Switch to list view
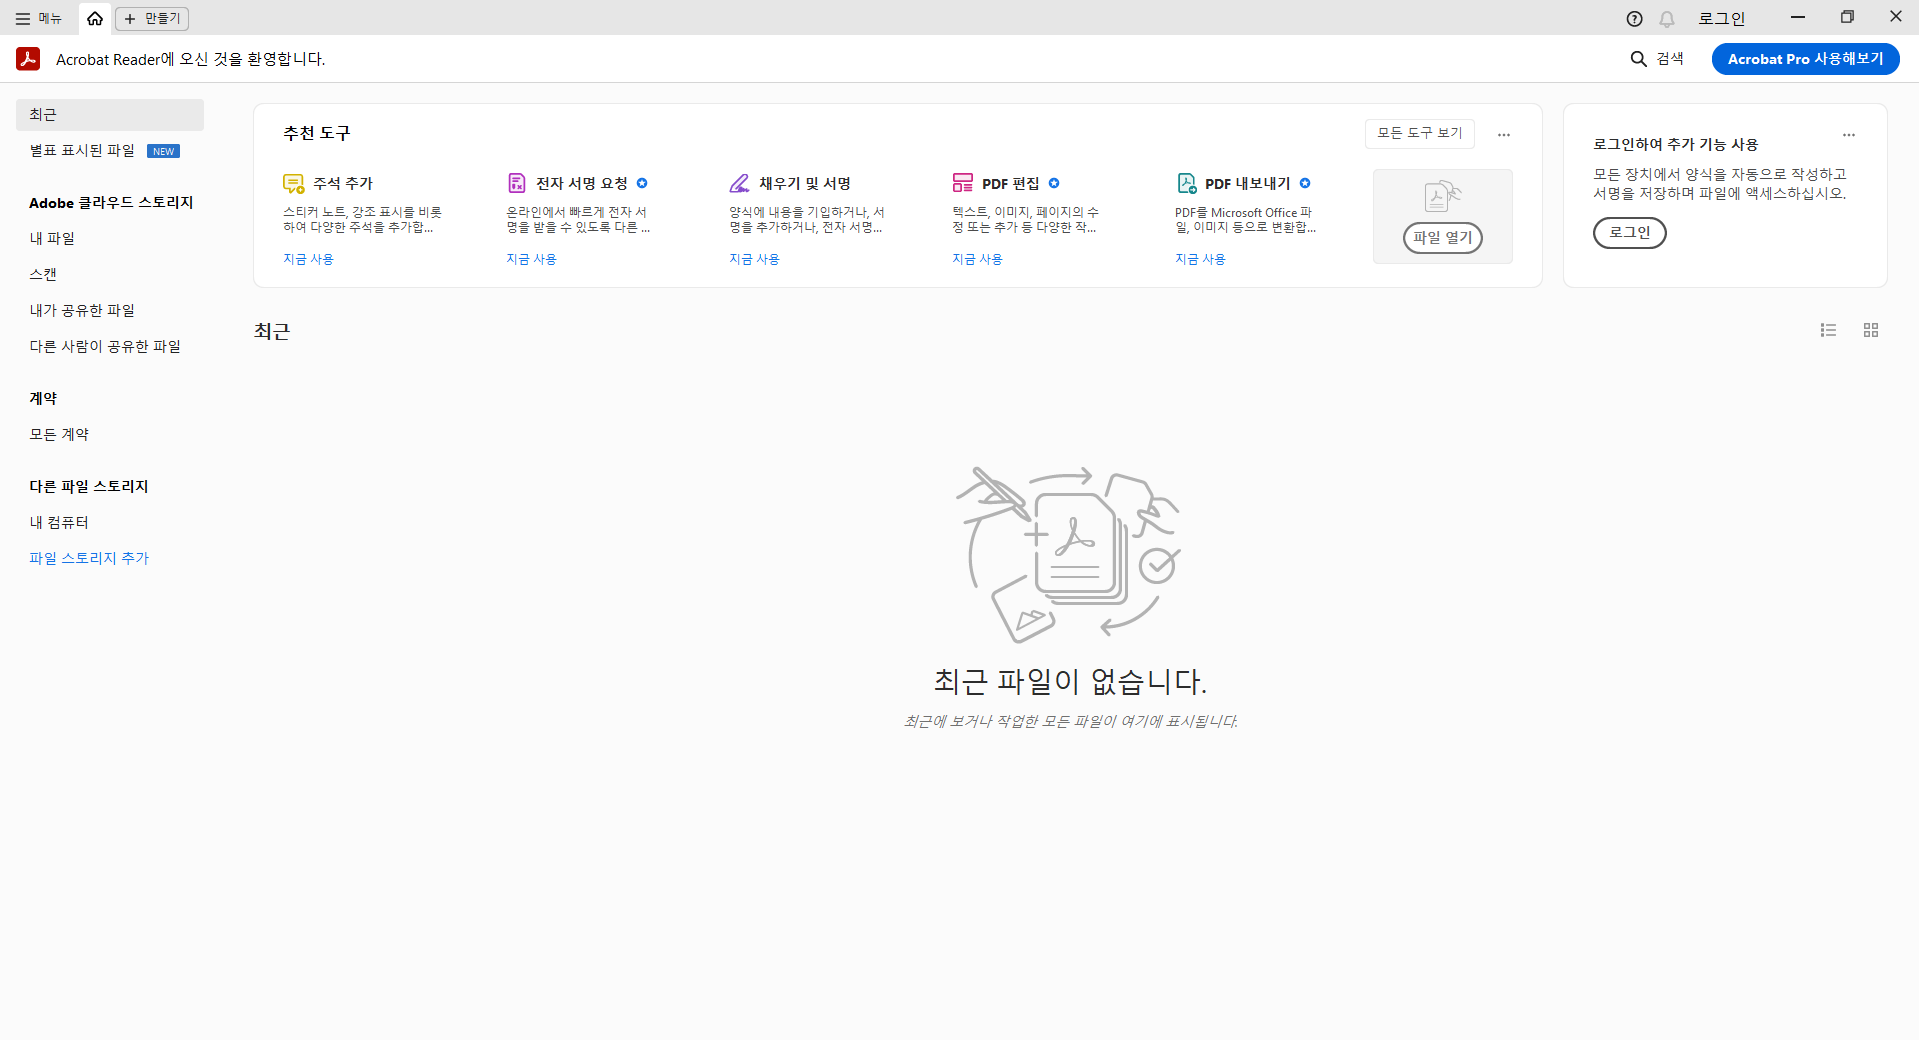Image resolution: width=1919 pixels, height=1040 pixels. pyautogui.click(x=1828, y=330)
